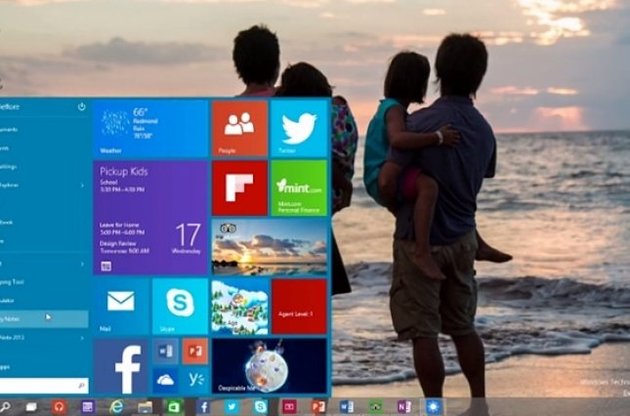Open the TripAdvisor sunset photo tile
This screenshot has height=416, width=630.
pos(269,247)
